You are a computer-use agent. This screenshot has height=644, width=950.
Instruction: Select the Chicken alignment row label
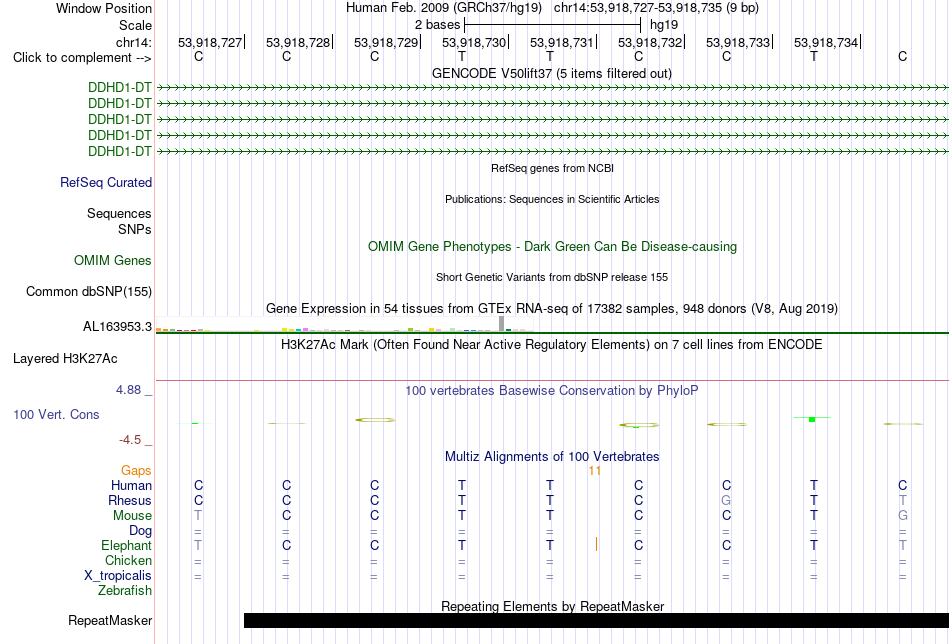point(128,560)
